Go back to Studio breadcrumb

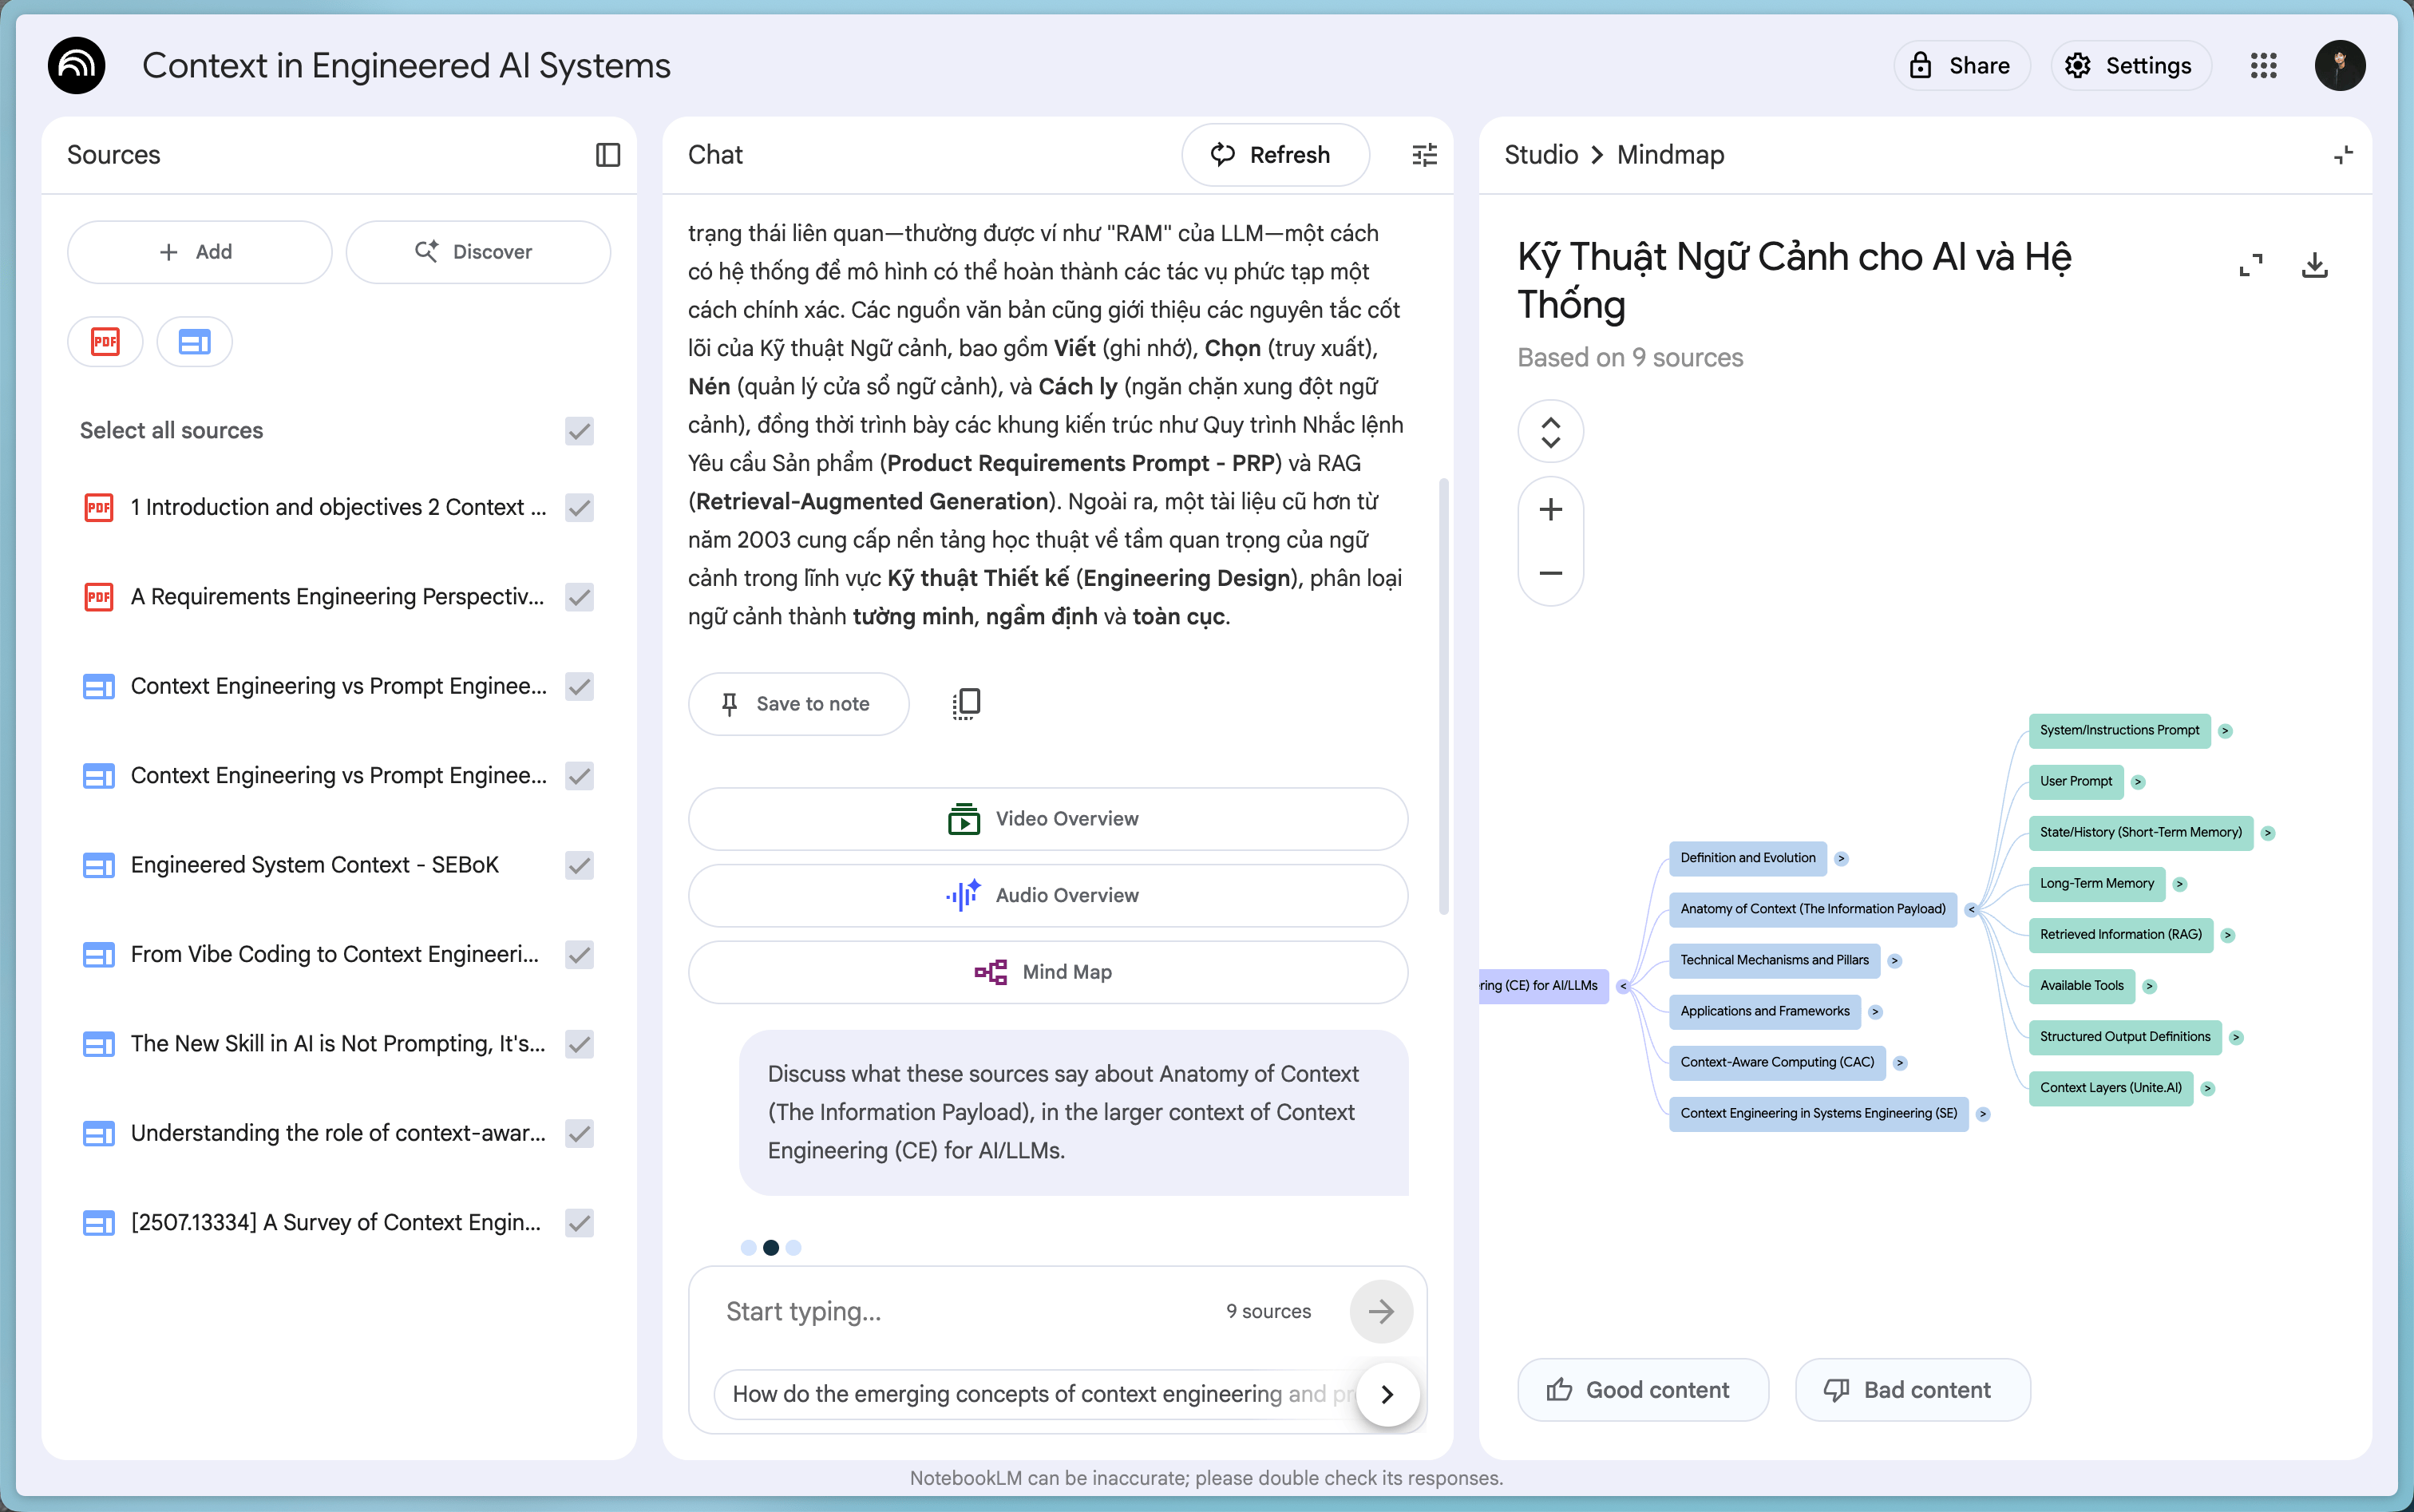pos(1540,155)
